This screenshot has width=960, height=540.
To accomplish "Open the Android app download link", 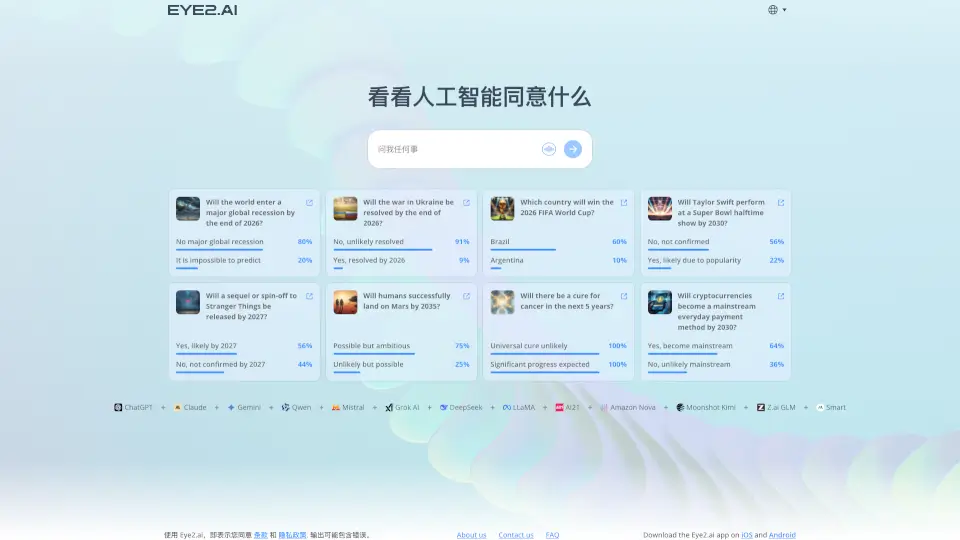I will [x=782, y=535].
